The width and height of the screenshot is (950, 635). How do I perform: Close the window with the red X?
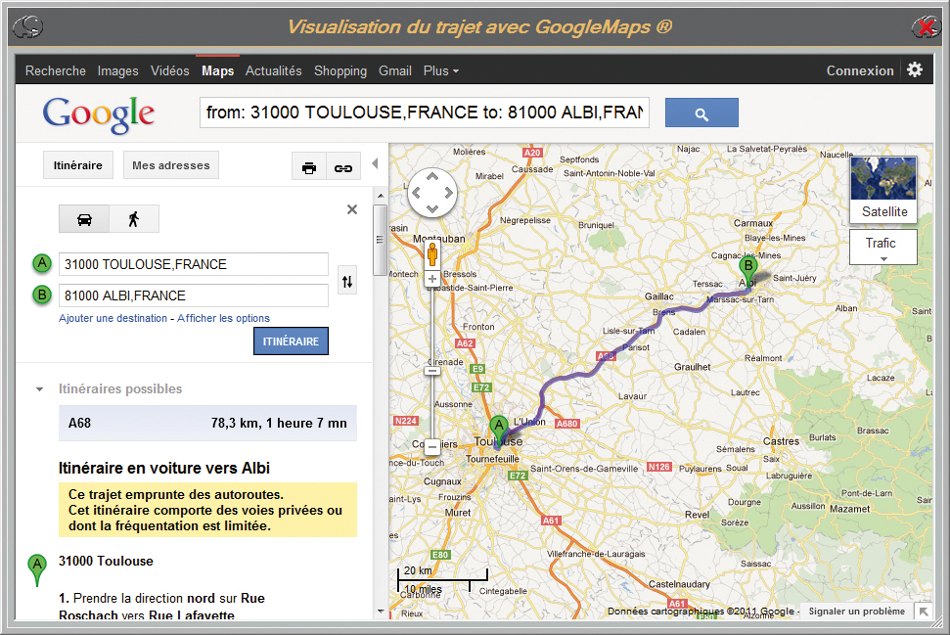coord(926,27)
